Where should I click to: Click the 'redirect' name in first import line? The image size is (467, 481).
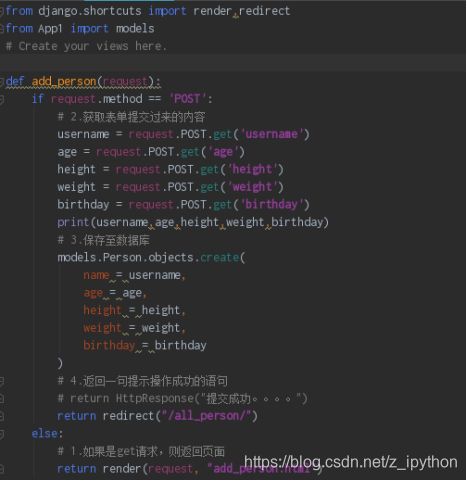(x=264, y=11)
